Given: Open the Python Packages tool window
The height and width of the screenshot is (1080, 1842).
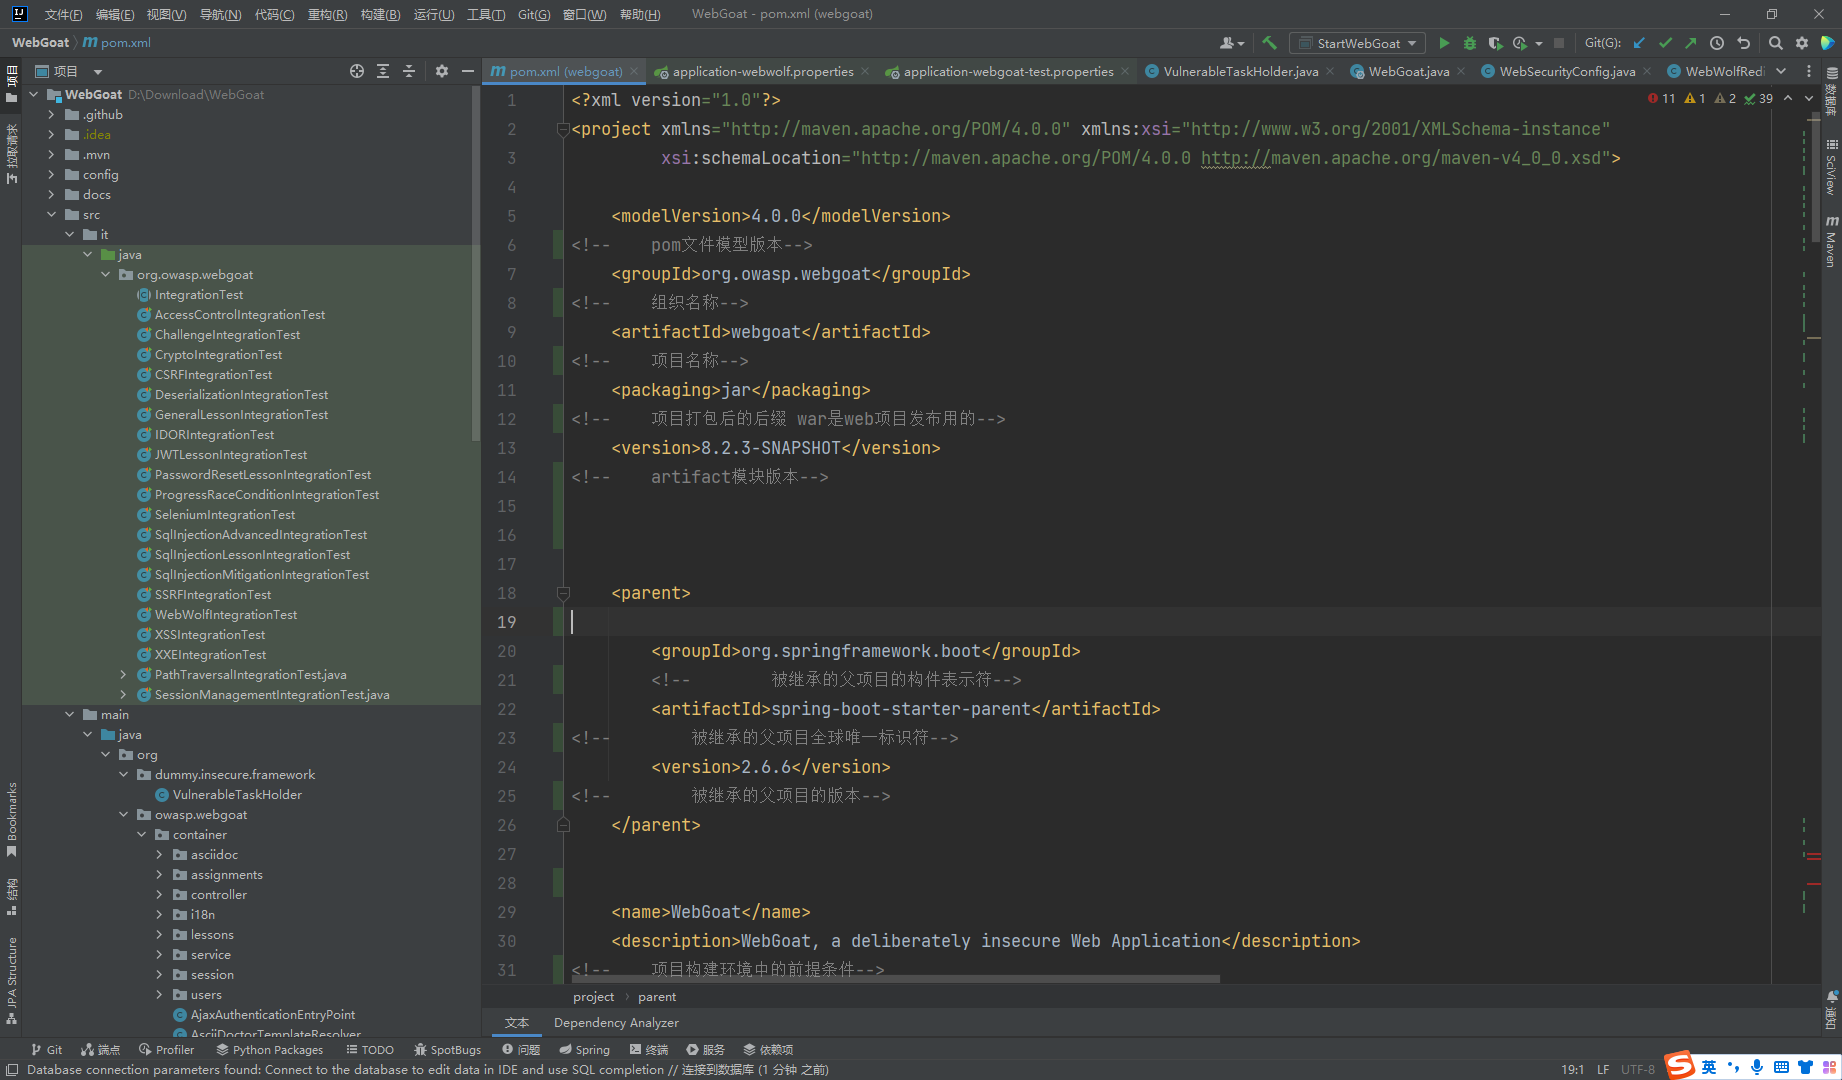Looking at the screenshot, I should 270,1050.
